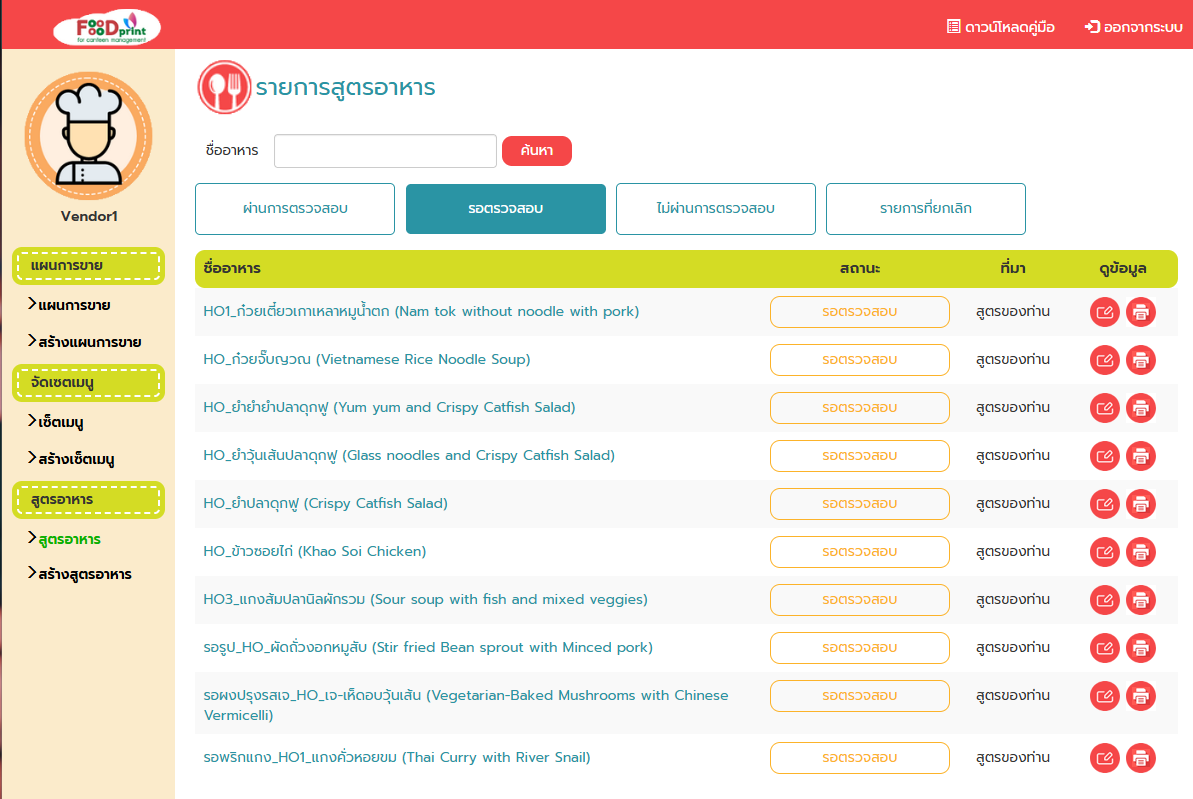Go to เซ็ตเมนู in the sidebar
This screenshot has width=1193, height=799.
pyautogui.click(x=56, y=422)
